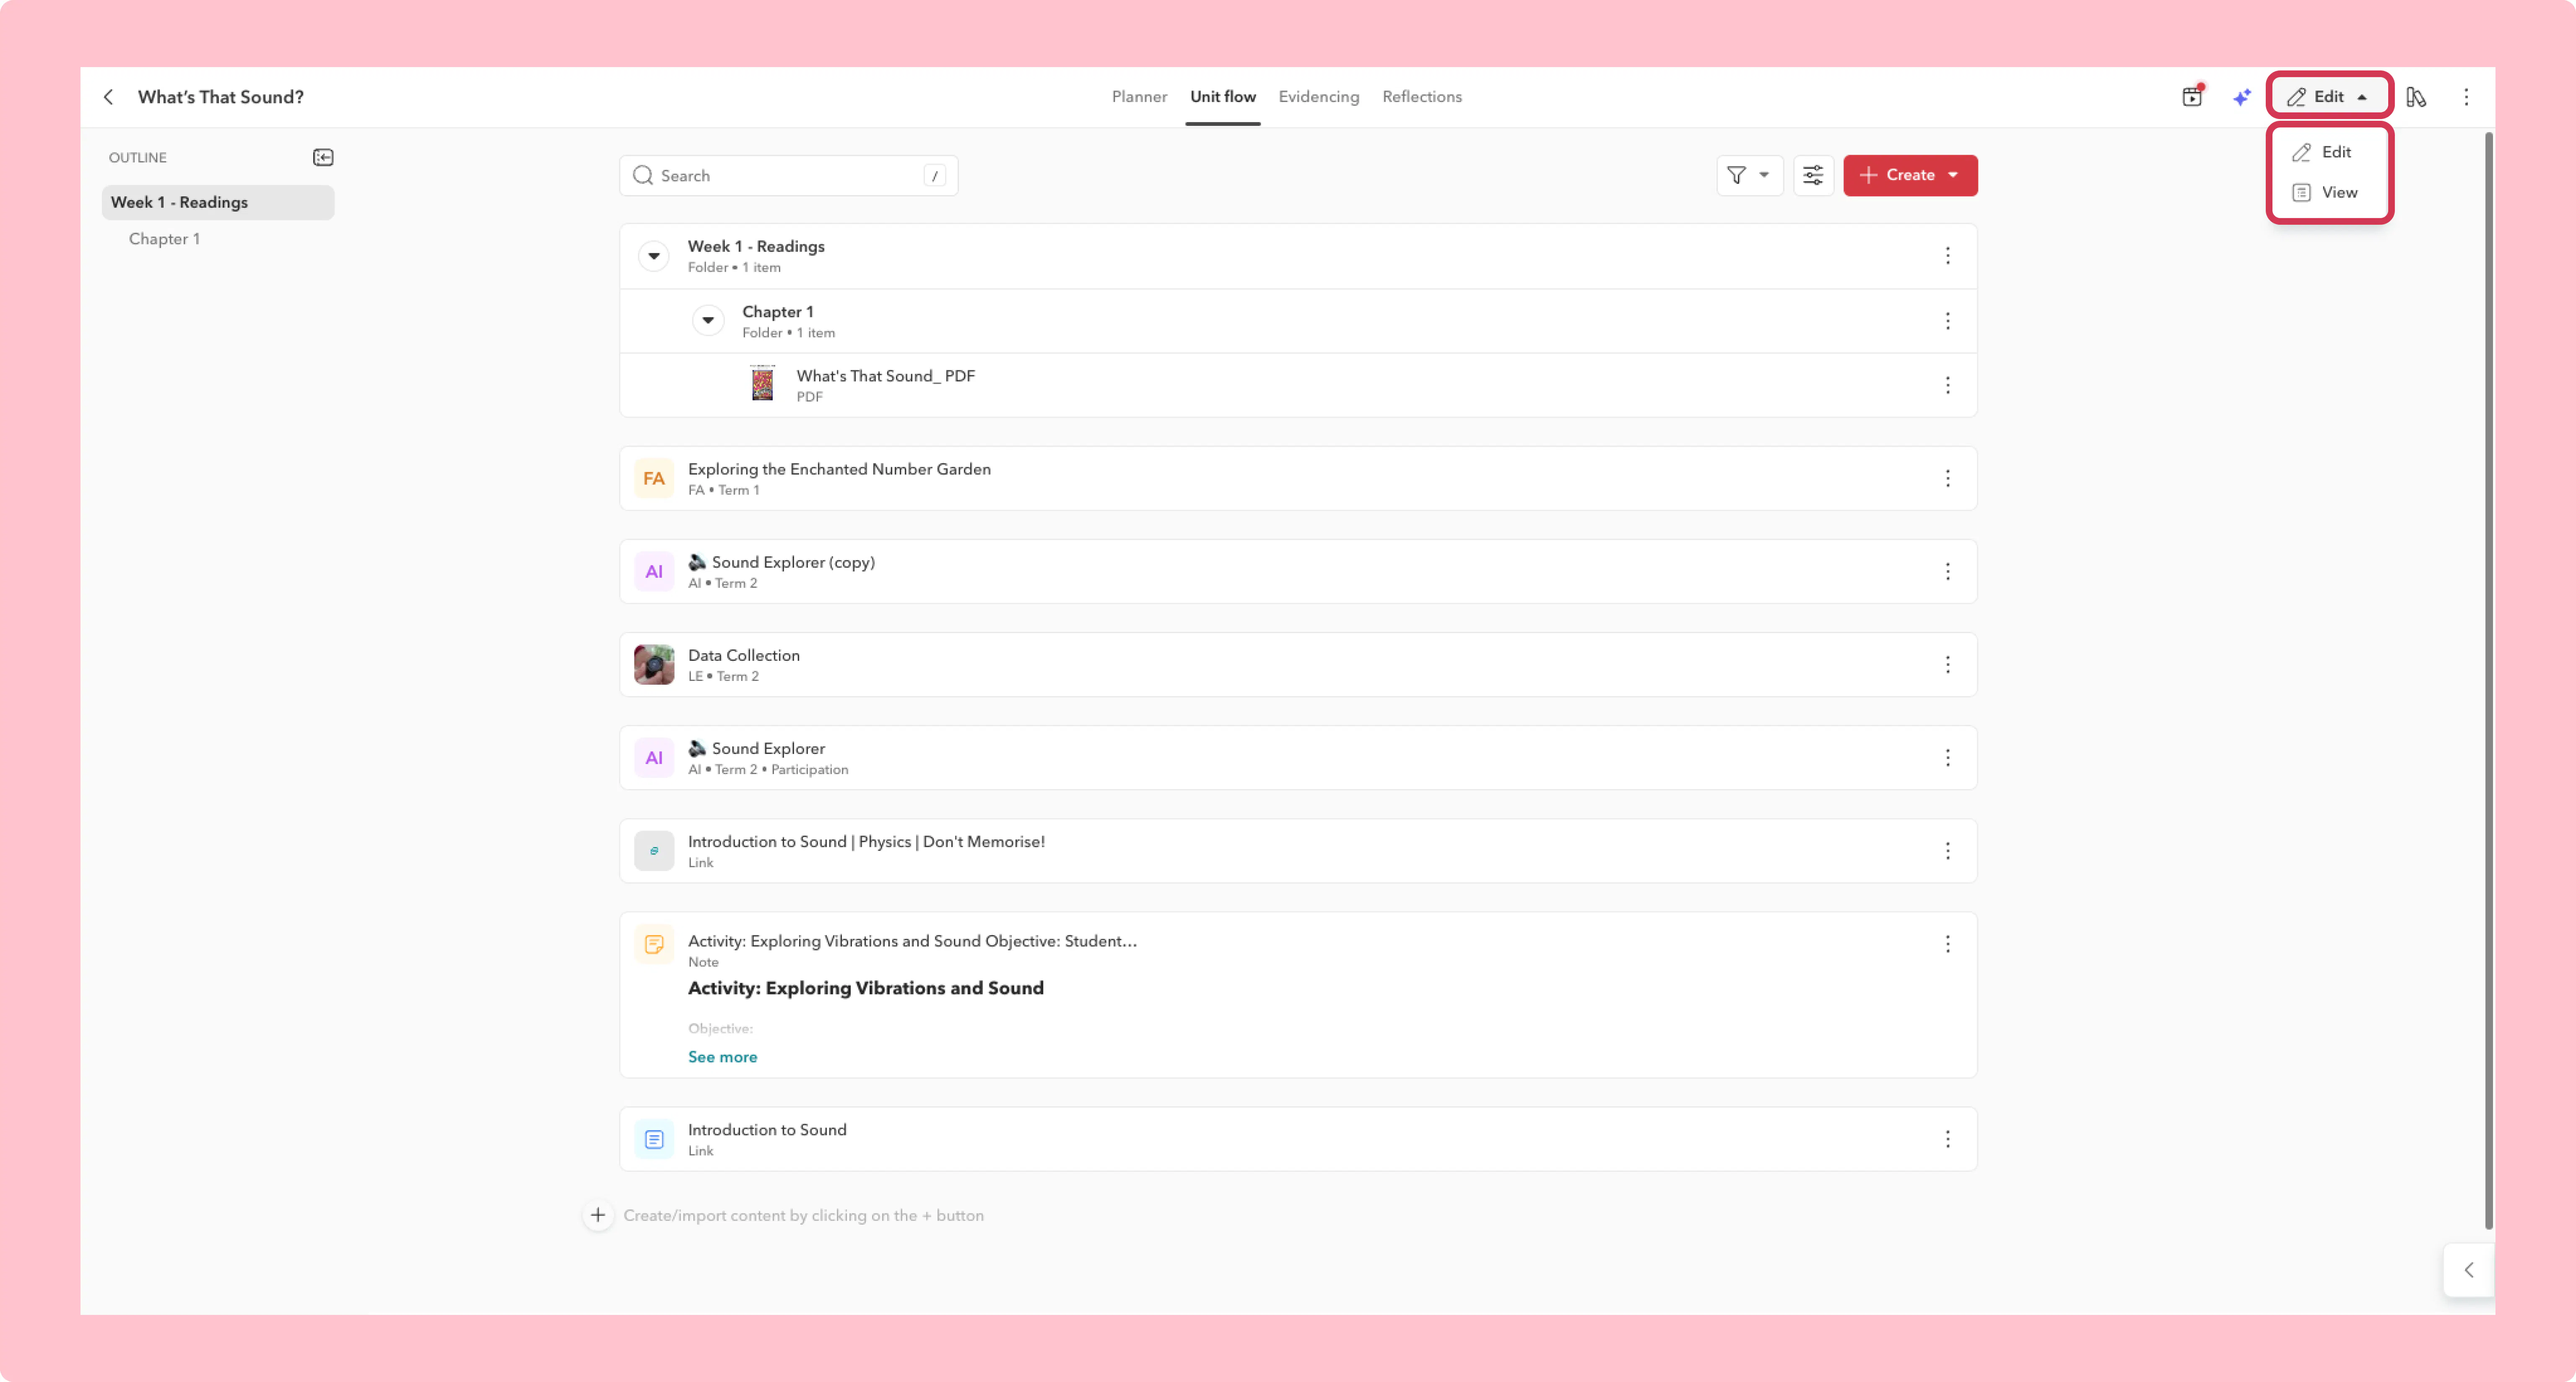Click See more on the Activity note
The image size is (2576, 1382).
point(722,1057)
